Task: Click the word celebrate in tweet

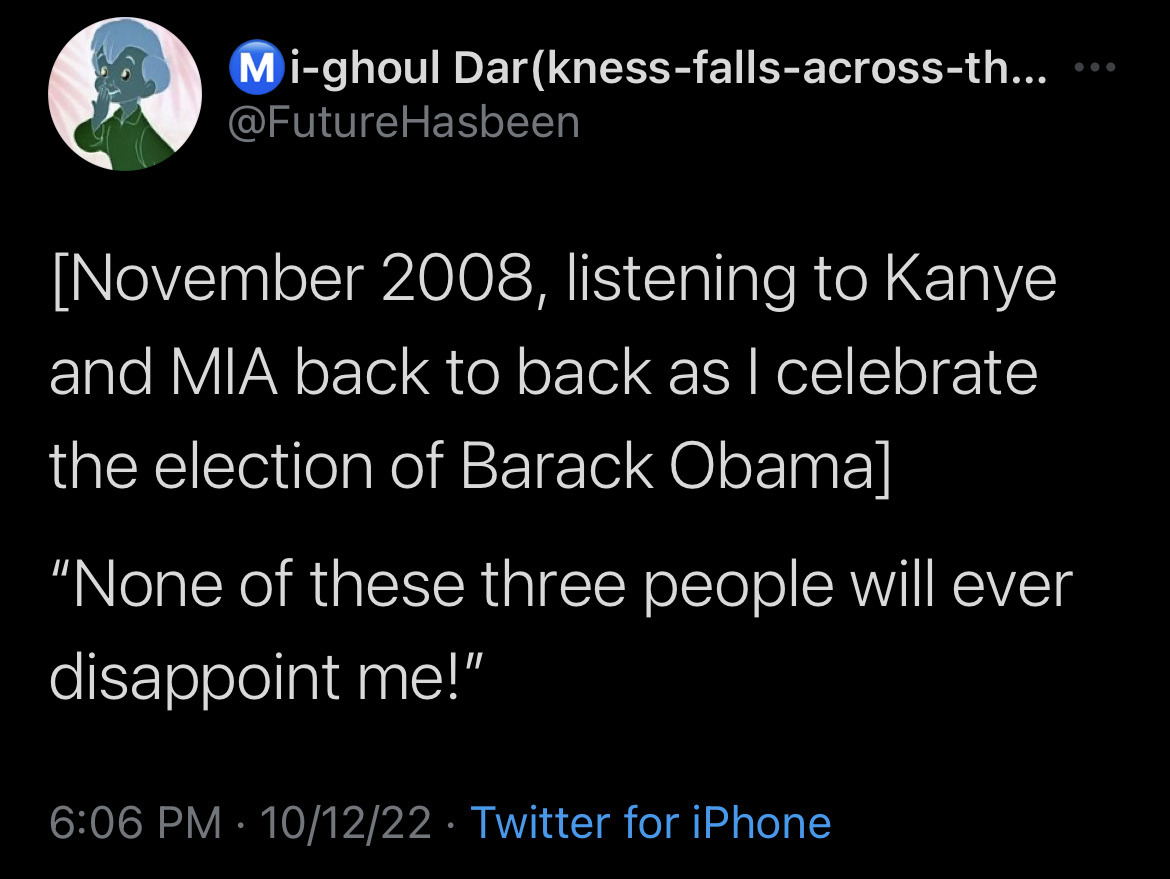Action: point(907,372)
